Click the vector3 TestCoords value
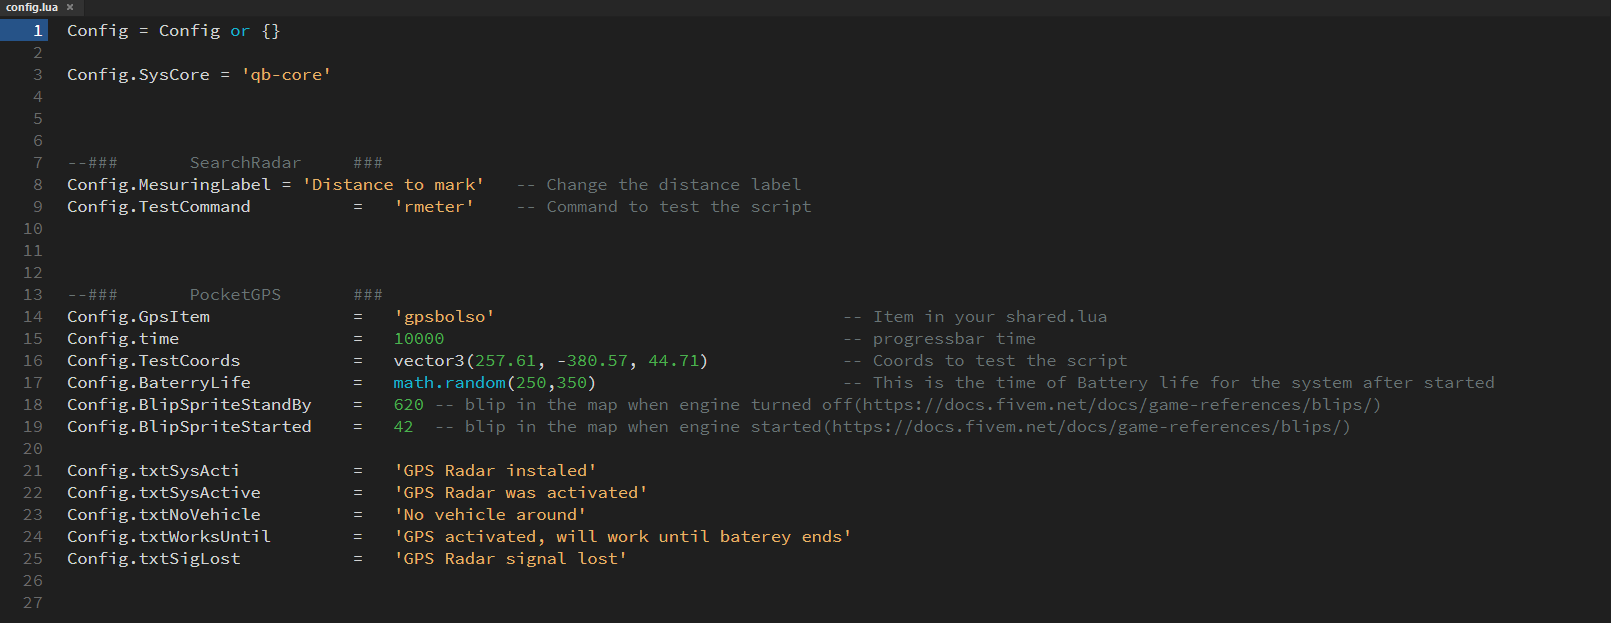The width and height of the screenshot is (1611, 623). (551, 361)
